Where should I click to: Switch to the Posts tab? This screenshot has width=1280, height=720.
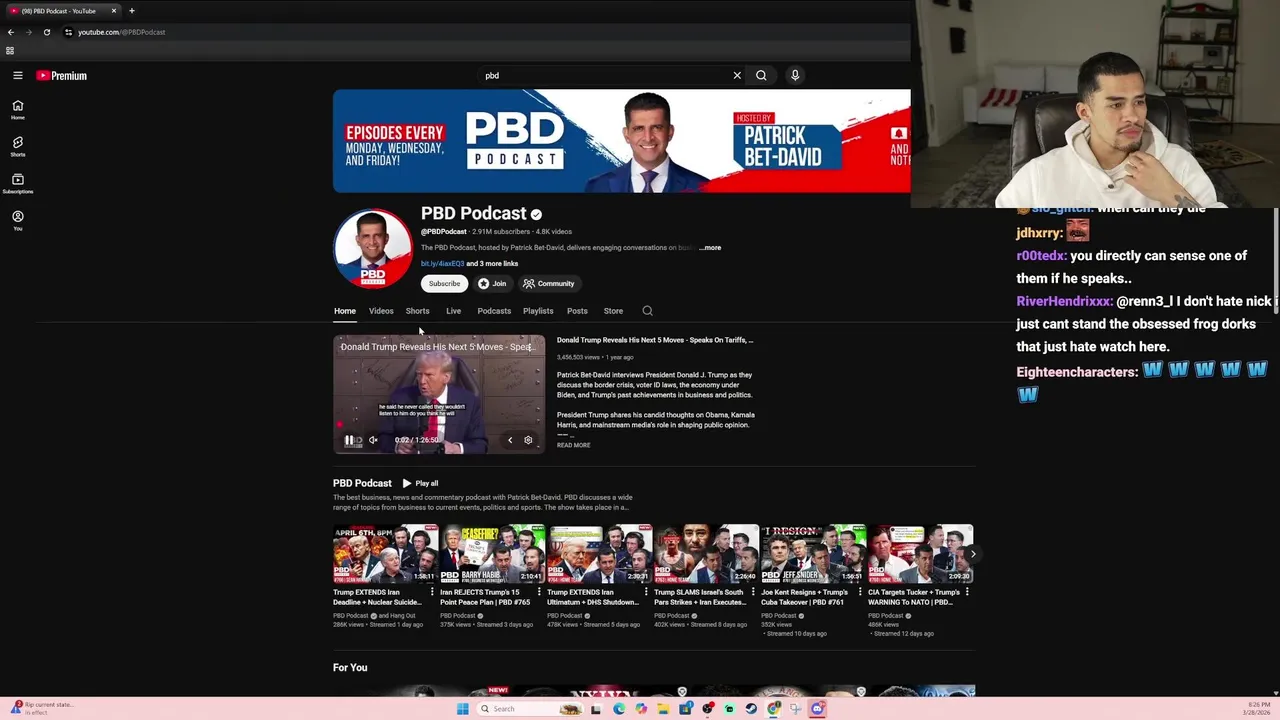(x=577, y=311)
